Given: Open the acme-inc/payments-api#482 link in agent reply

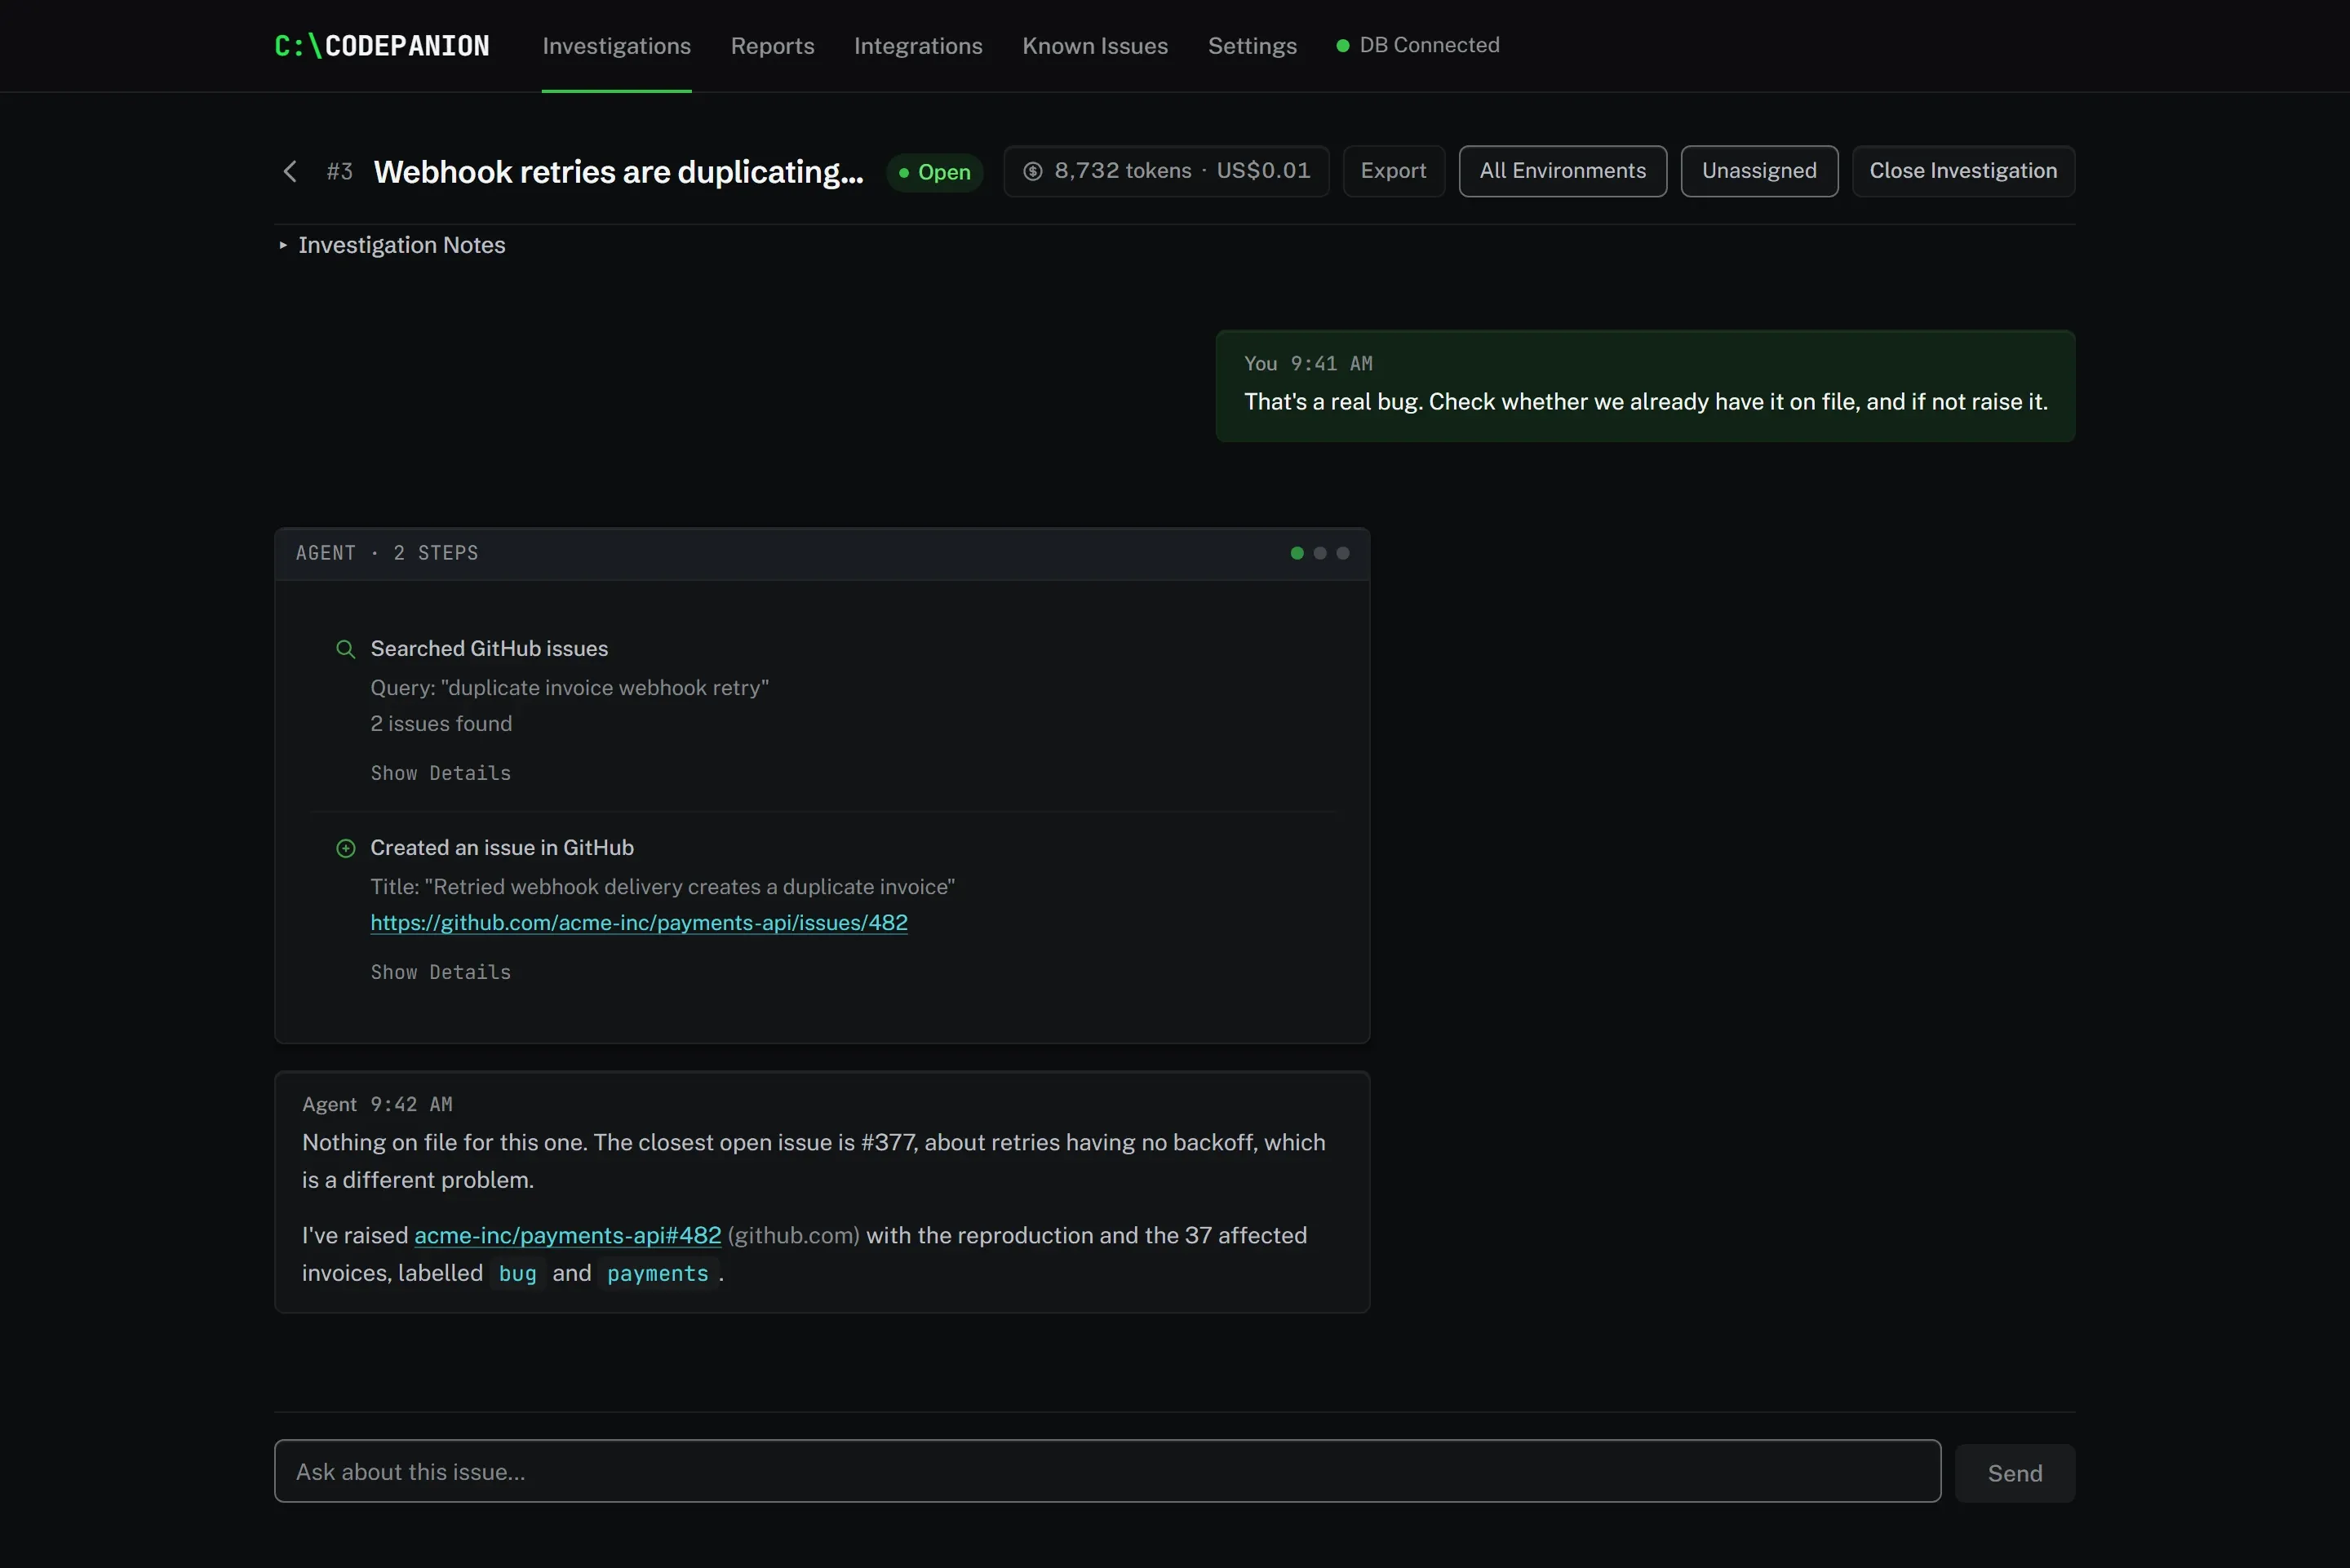Looking at the screenshot, I should (567, 1236).
